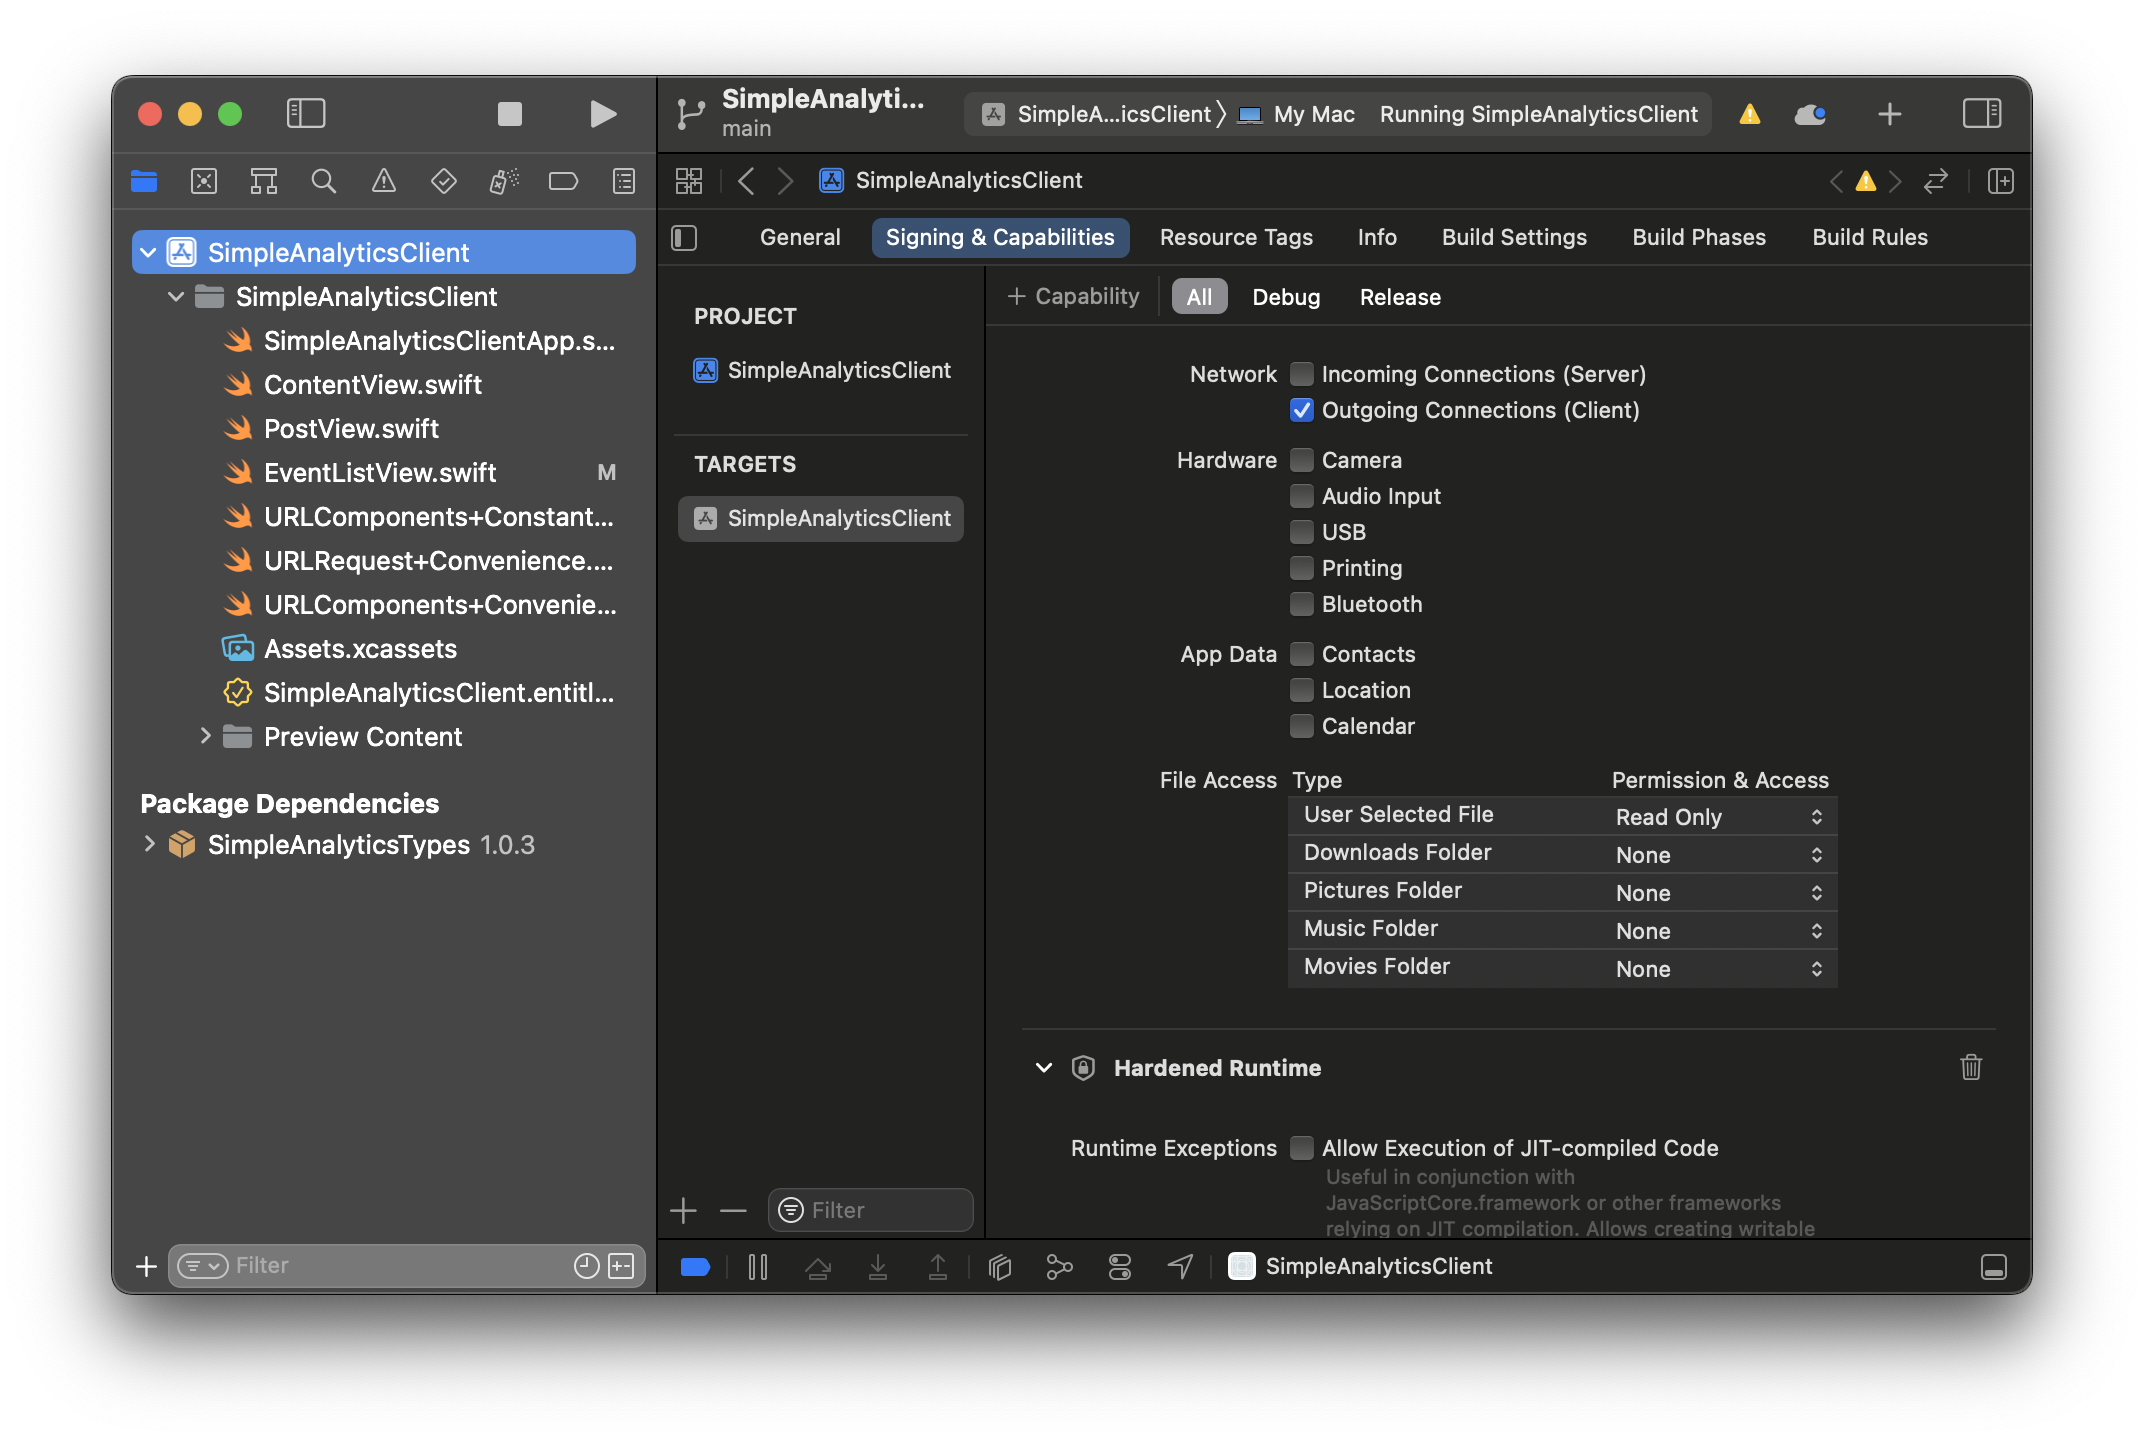Enable Calendar app data access
Screen dimensions: 2144x1442
(x=1301, y=726)
